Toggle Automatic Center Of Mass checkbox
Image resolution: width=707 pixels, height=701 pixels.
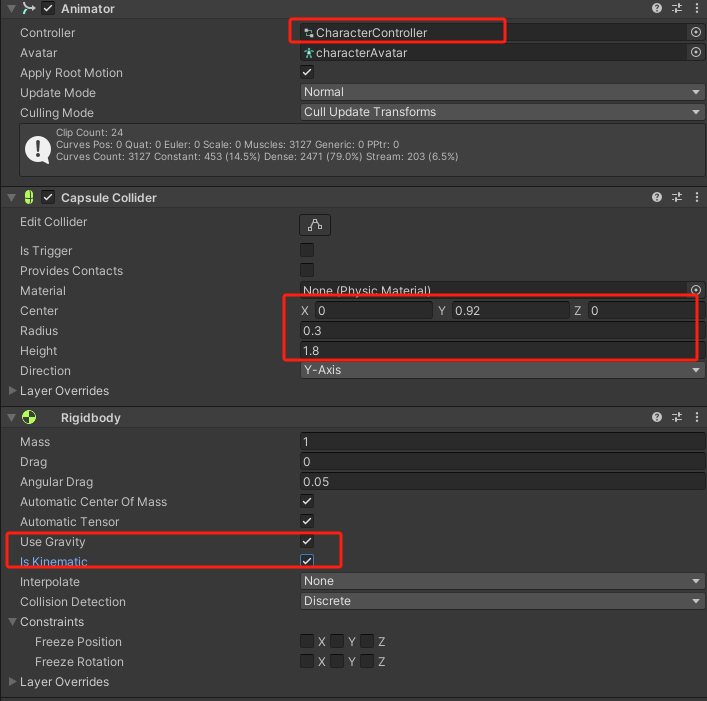(307, 501)
